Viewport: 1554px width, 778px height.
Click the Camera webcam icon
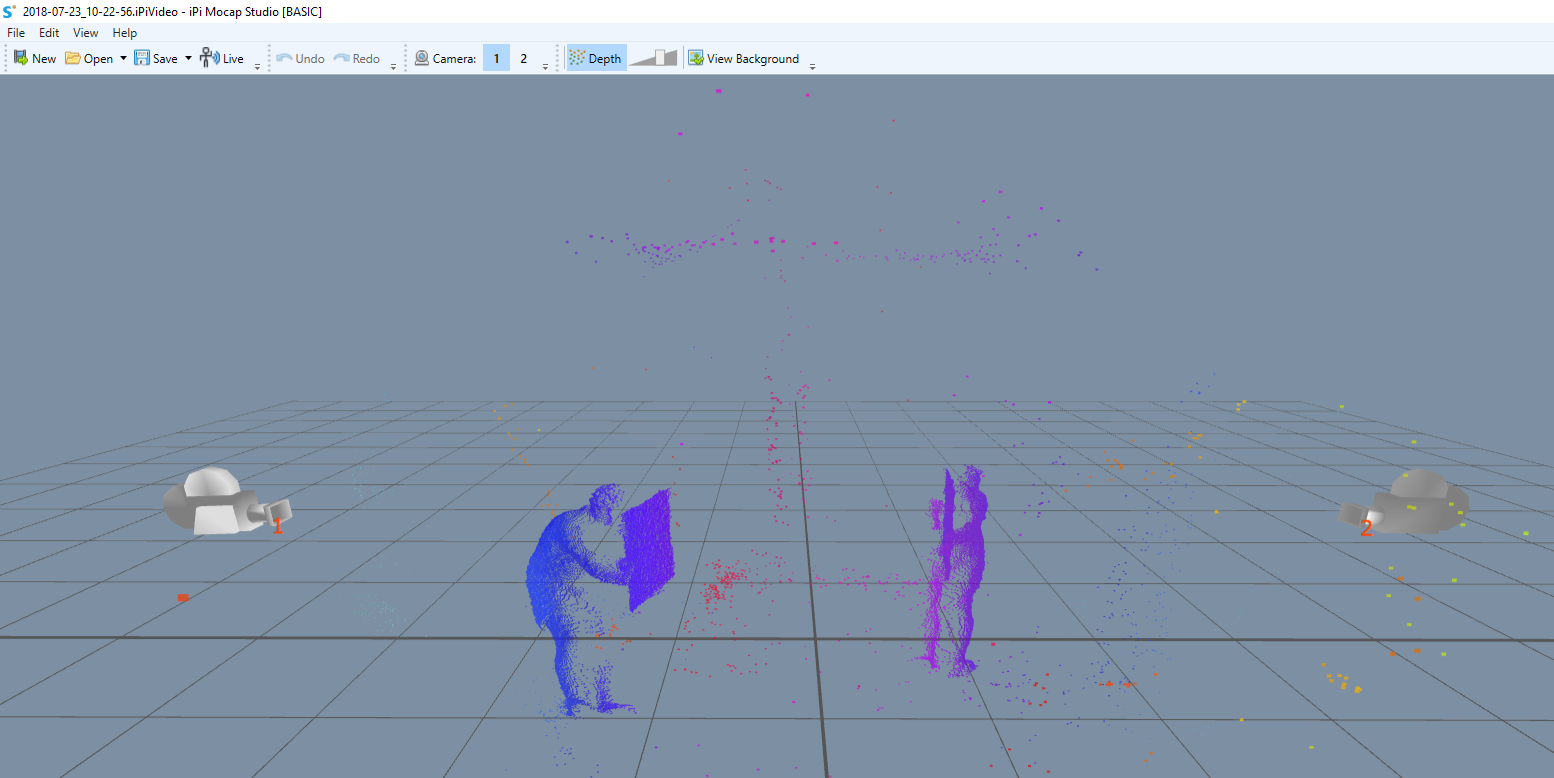click(x=422, y=58)
